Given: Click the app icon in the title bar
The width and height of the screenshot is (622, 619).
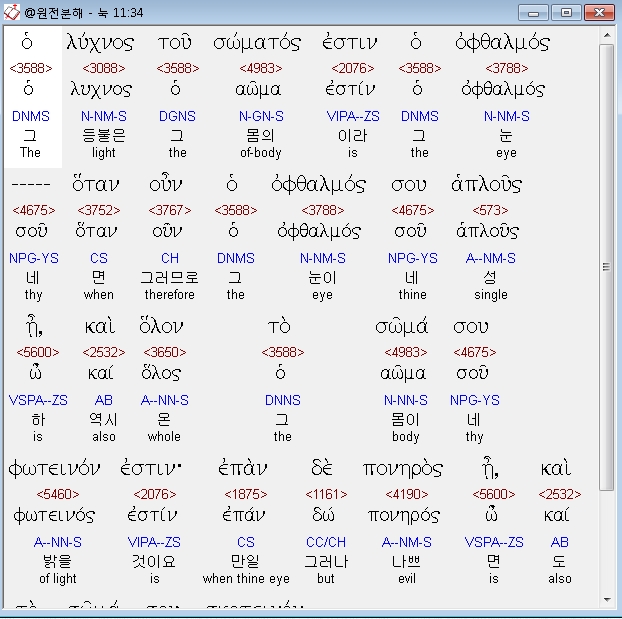Looking at the screenshot, I should 11,12.
